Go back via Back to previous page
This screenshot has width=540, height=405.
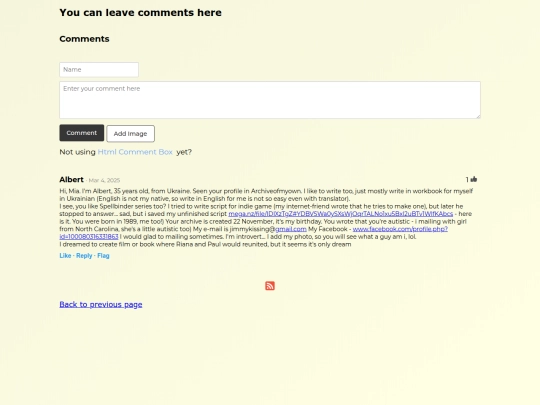click(x=101, y=304)
